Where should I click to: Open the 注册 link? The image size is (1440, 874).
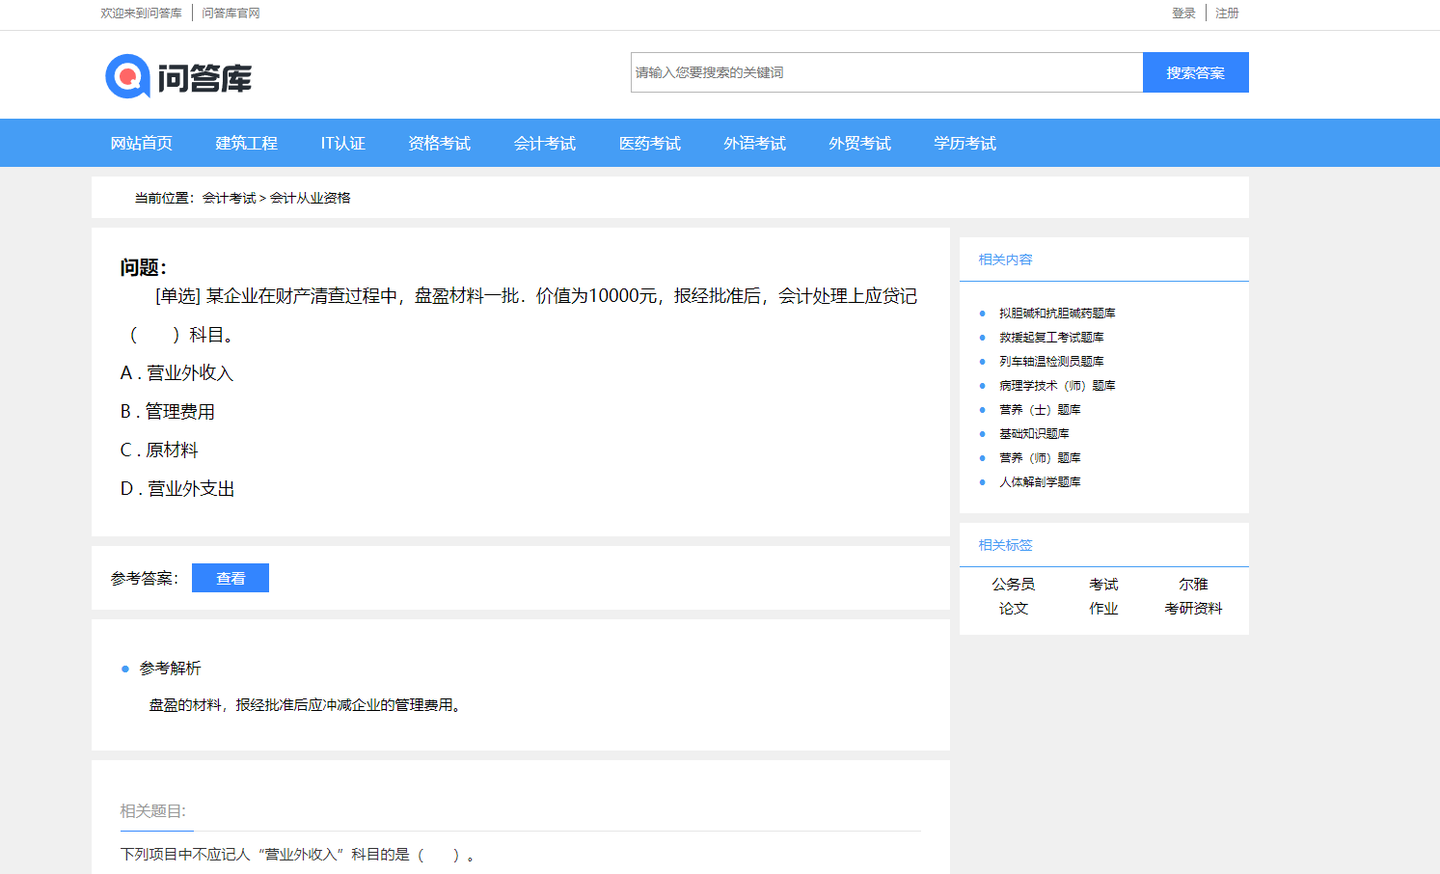[x=1227, y=13]
